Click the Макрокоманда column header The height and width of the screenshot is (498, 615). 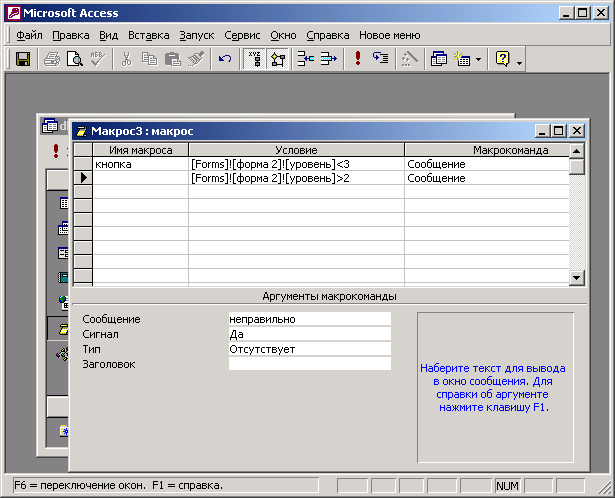coord(487,150)
